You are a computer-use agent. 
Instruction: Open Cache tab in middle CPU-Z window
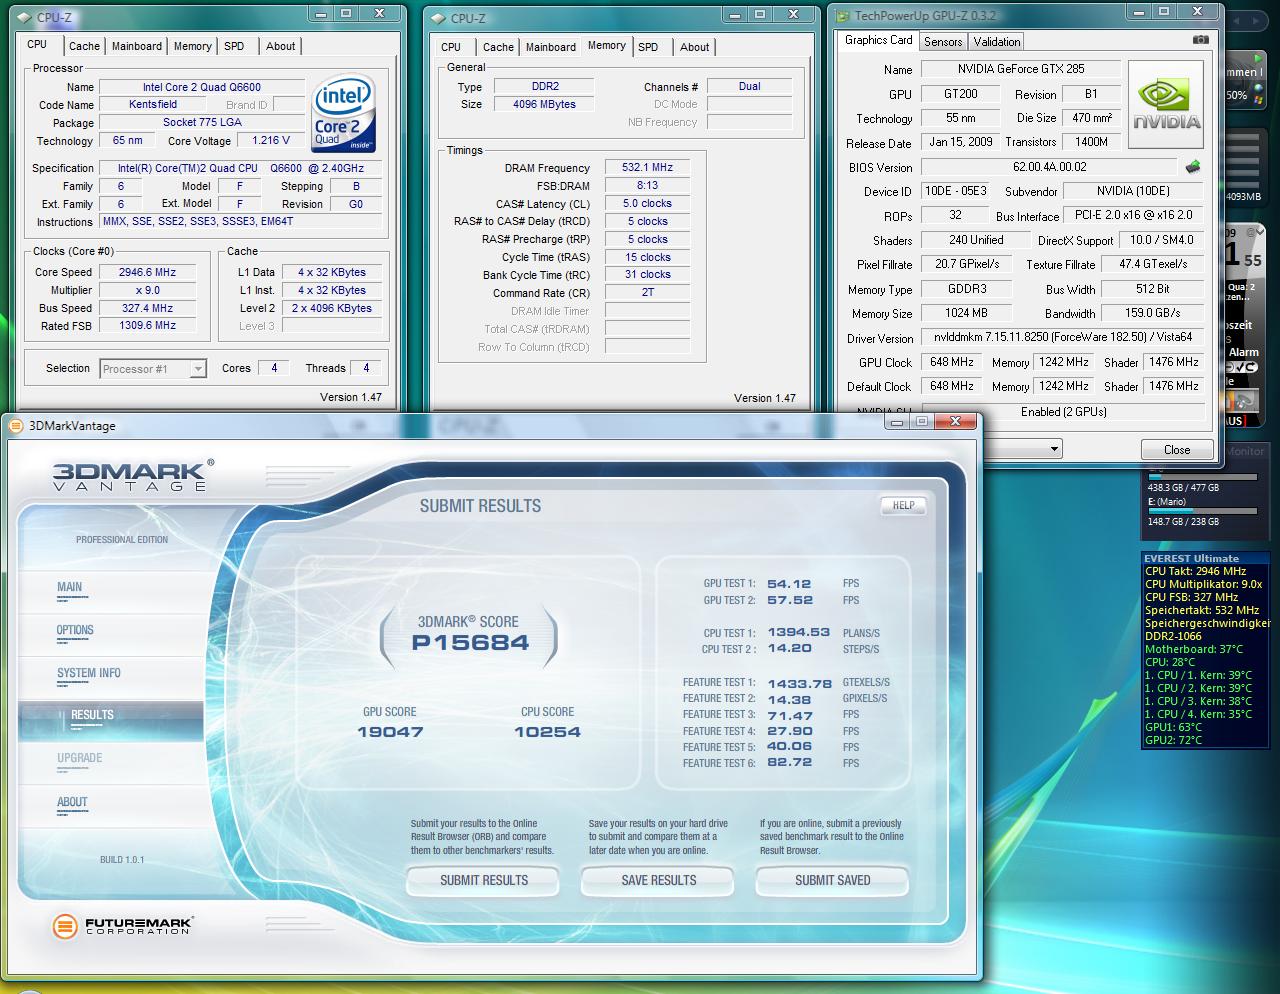tap(498, 47)
